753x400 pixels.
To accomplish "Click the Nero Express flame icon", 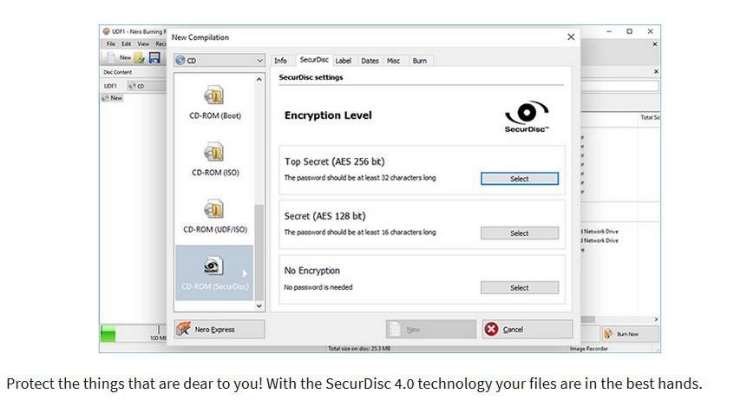I will tap(183, 329).
